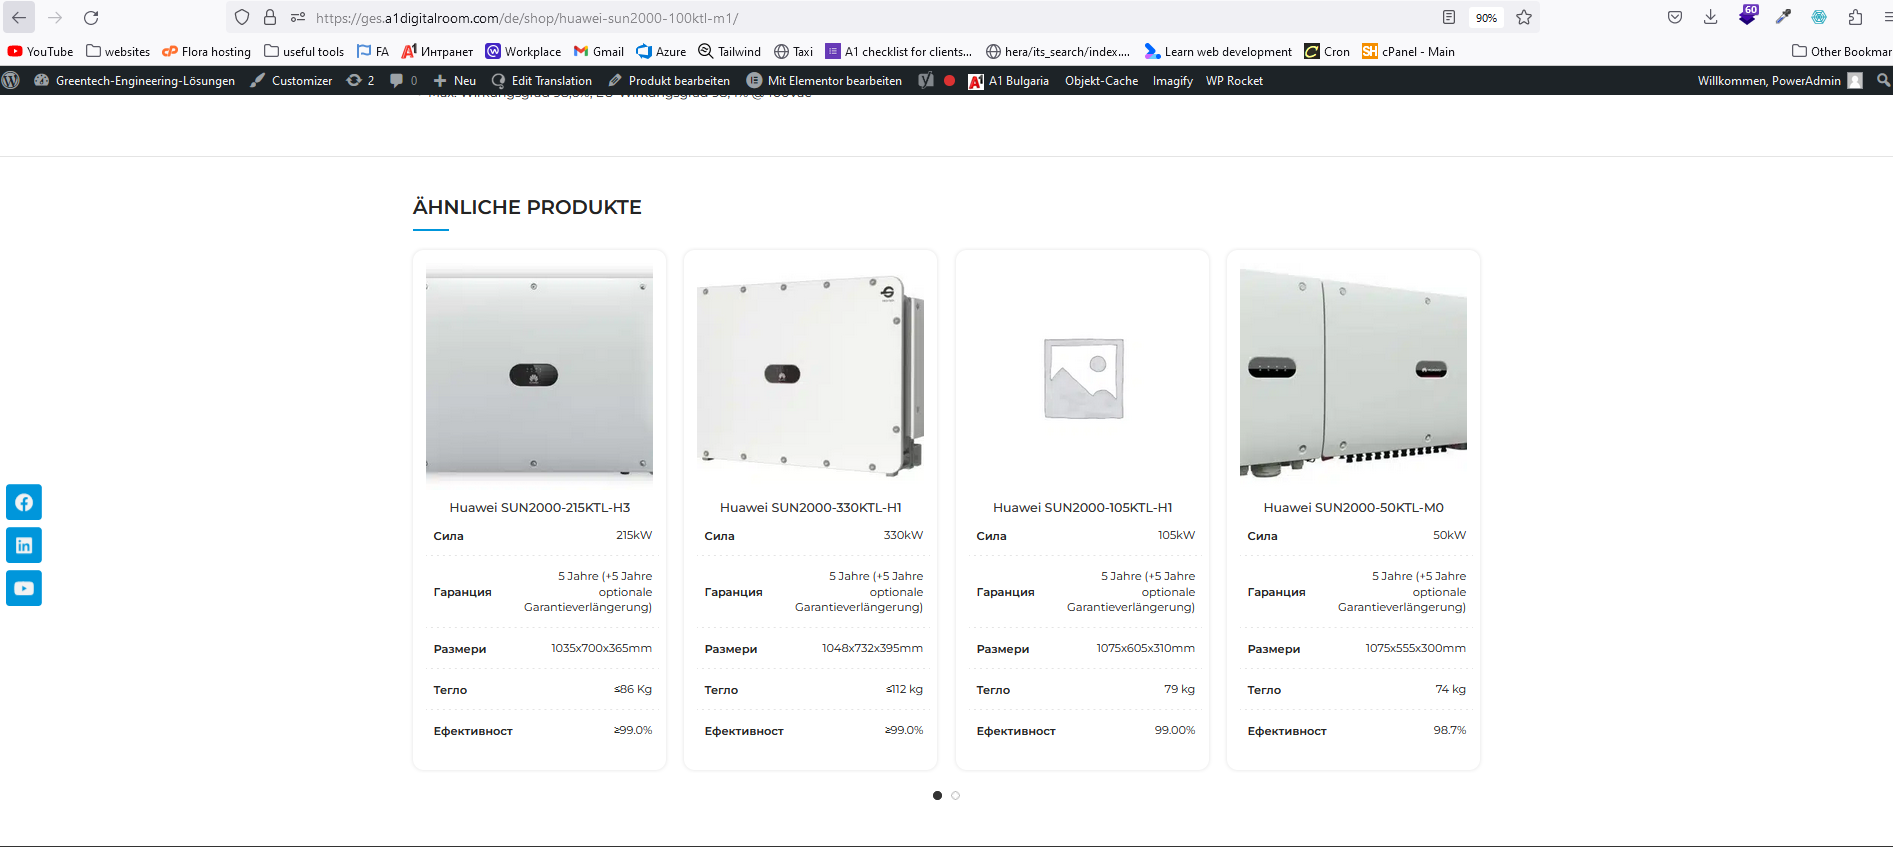Open the comments bubble in admin bar

(403, 80)
